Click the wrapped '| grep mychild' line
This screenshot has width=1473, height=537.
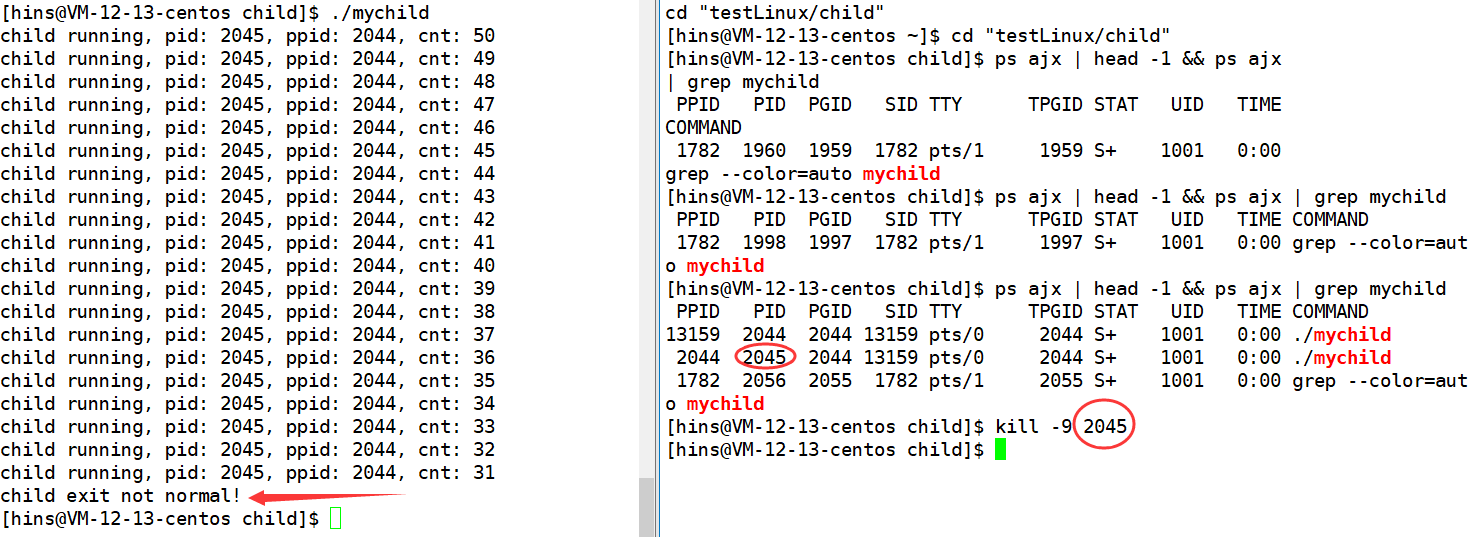click(742, 82)
